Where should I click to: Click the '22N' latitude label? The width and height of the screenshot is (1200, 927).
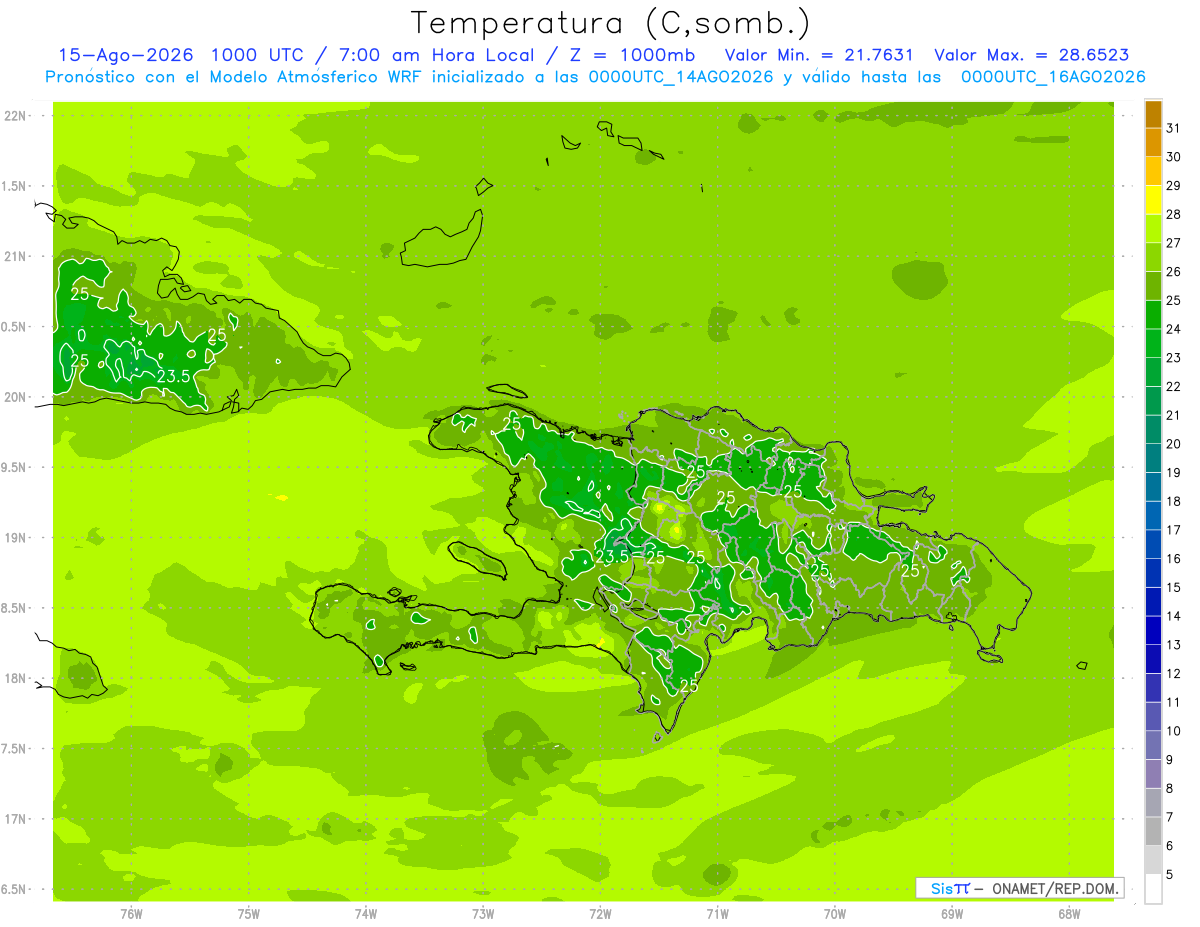pyautogui.click(x=14, y=116)
